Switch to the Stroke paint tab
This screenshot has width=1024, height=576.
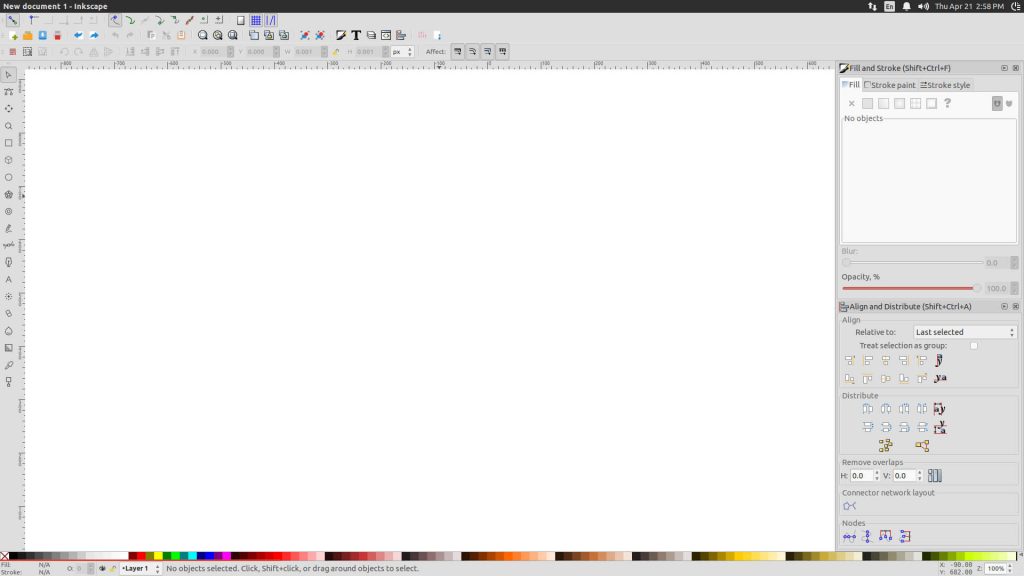[x=890, y=85]
